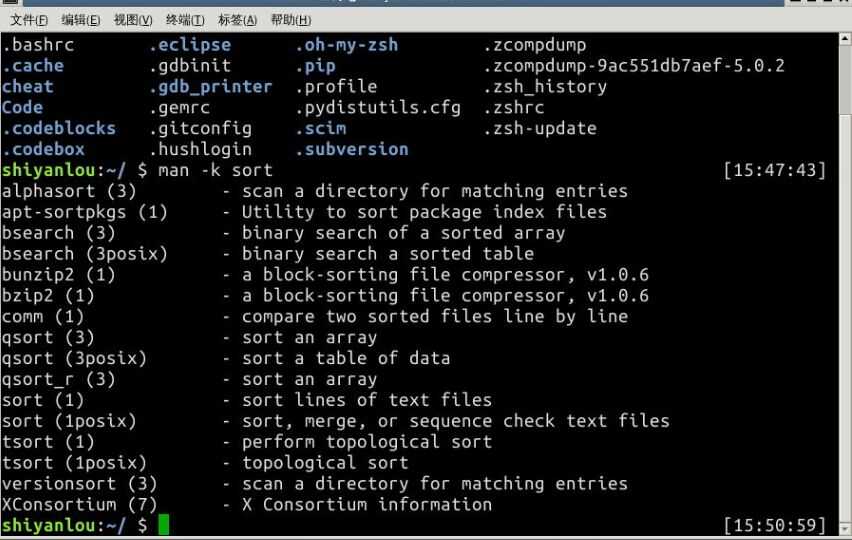Open the 文件(F) menu
Viewport: 852px width, 540px height.
[x=29, y=20]
